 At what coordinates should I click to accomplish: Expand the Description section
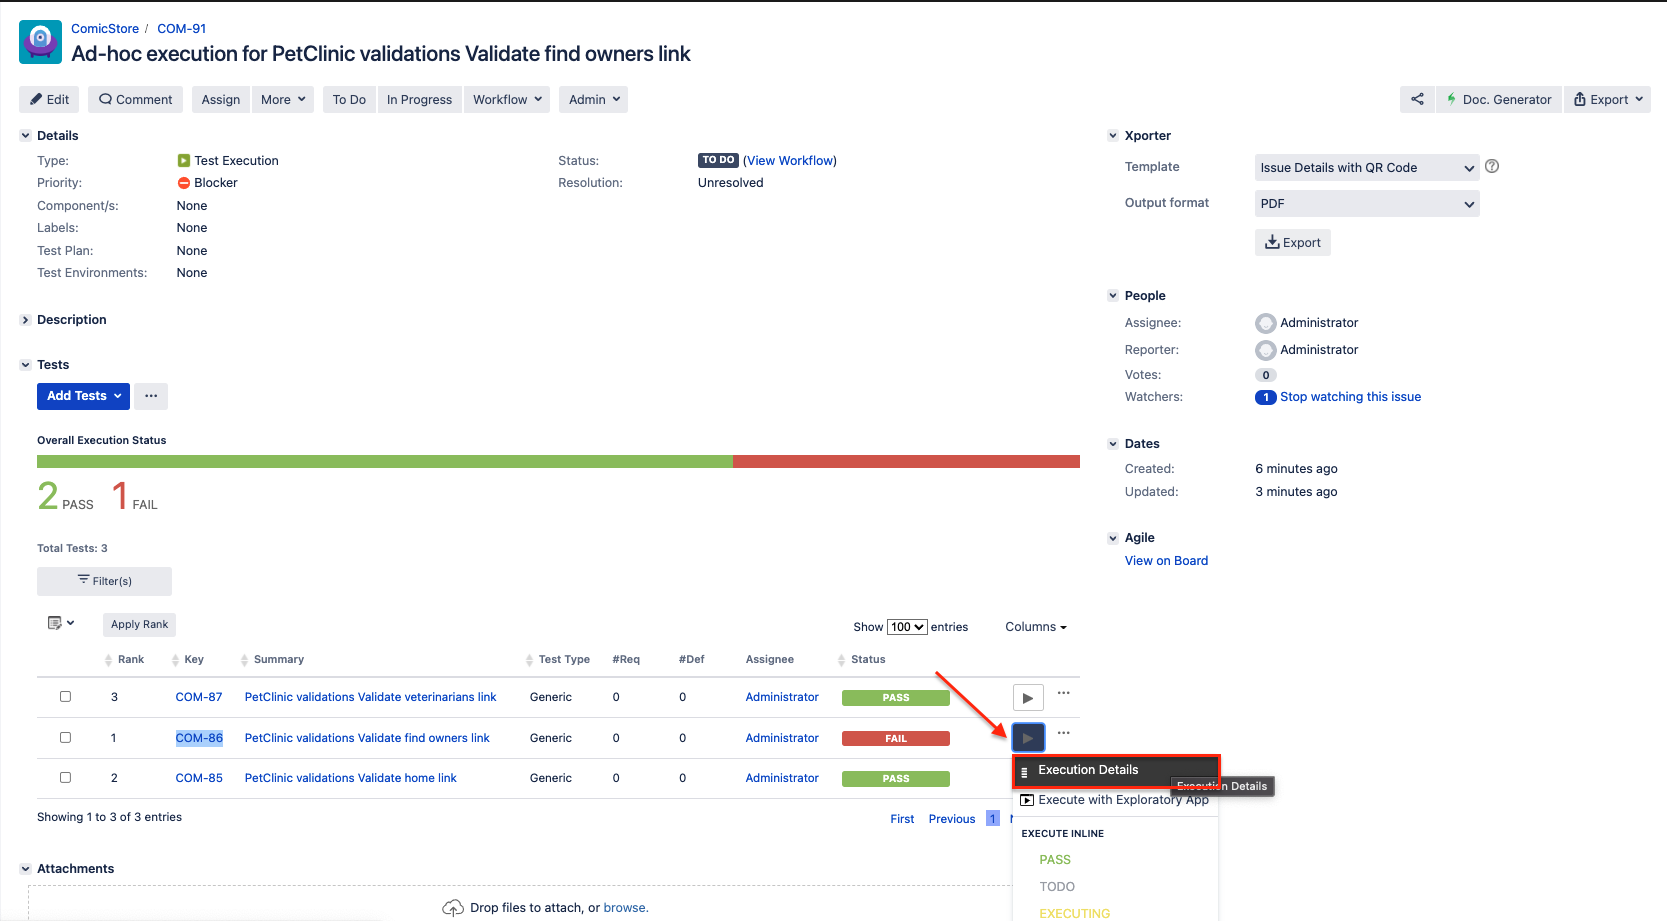pyautogui.click(x=26, y=320)
